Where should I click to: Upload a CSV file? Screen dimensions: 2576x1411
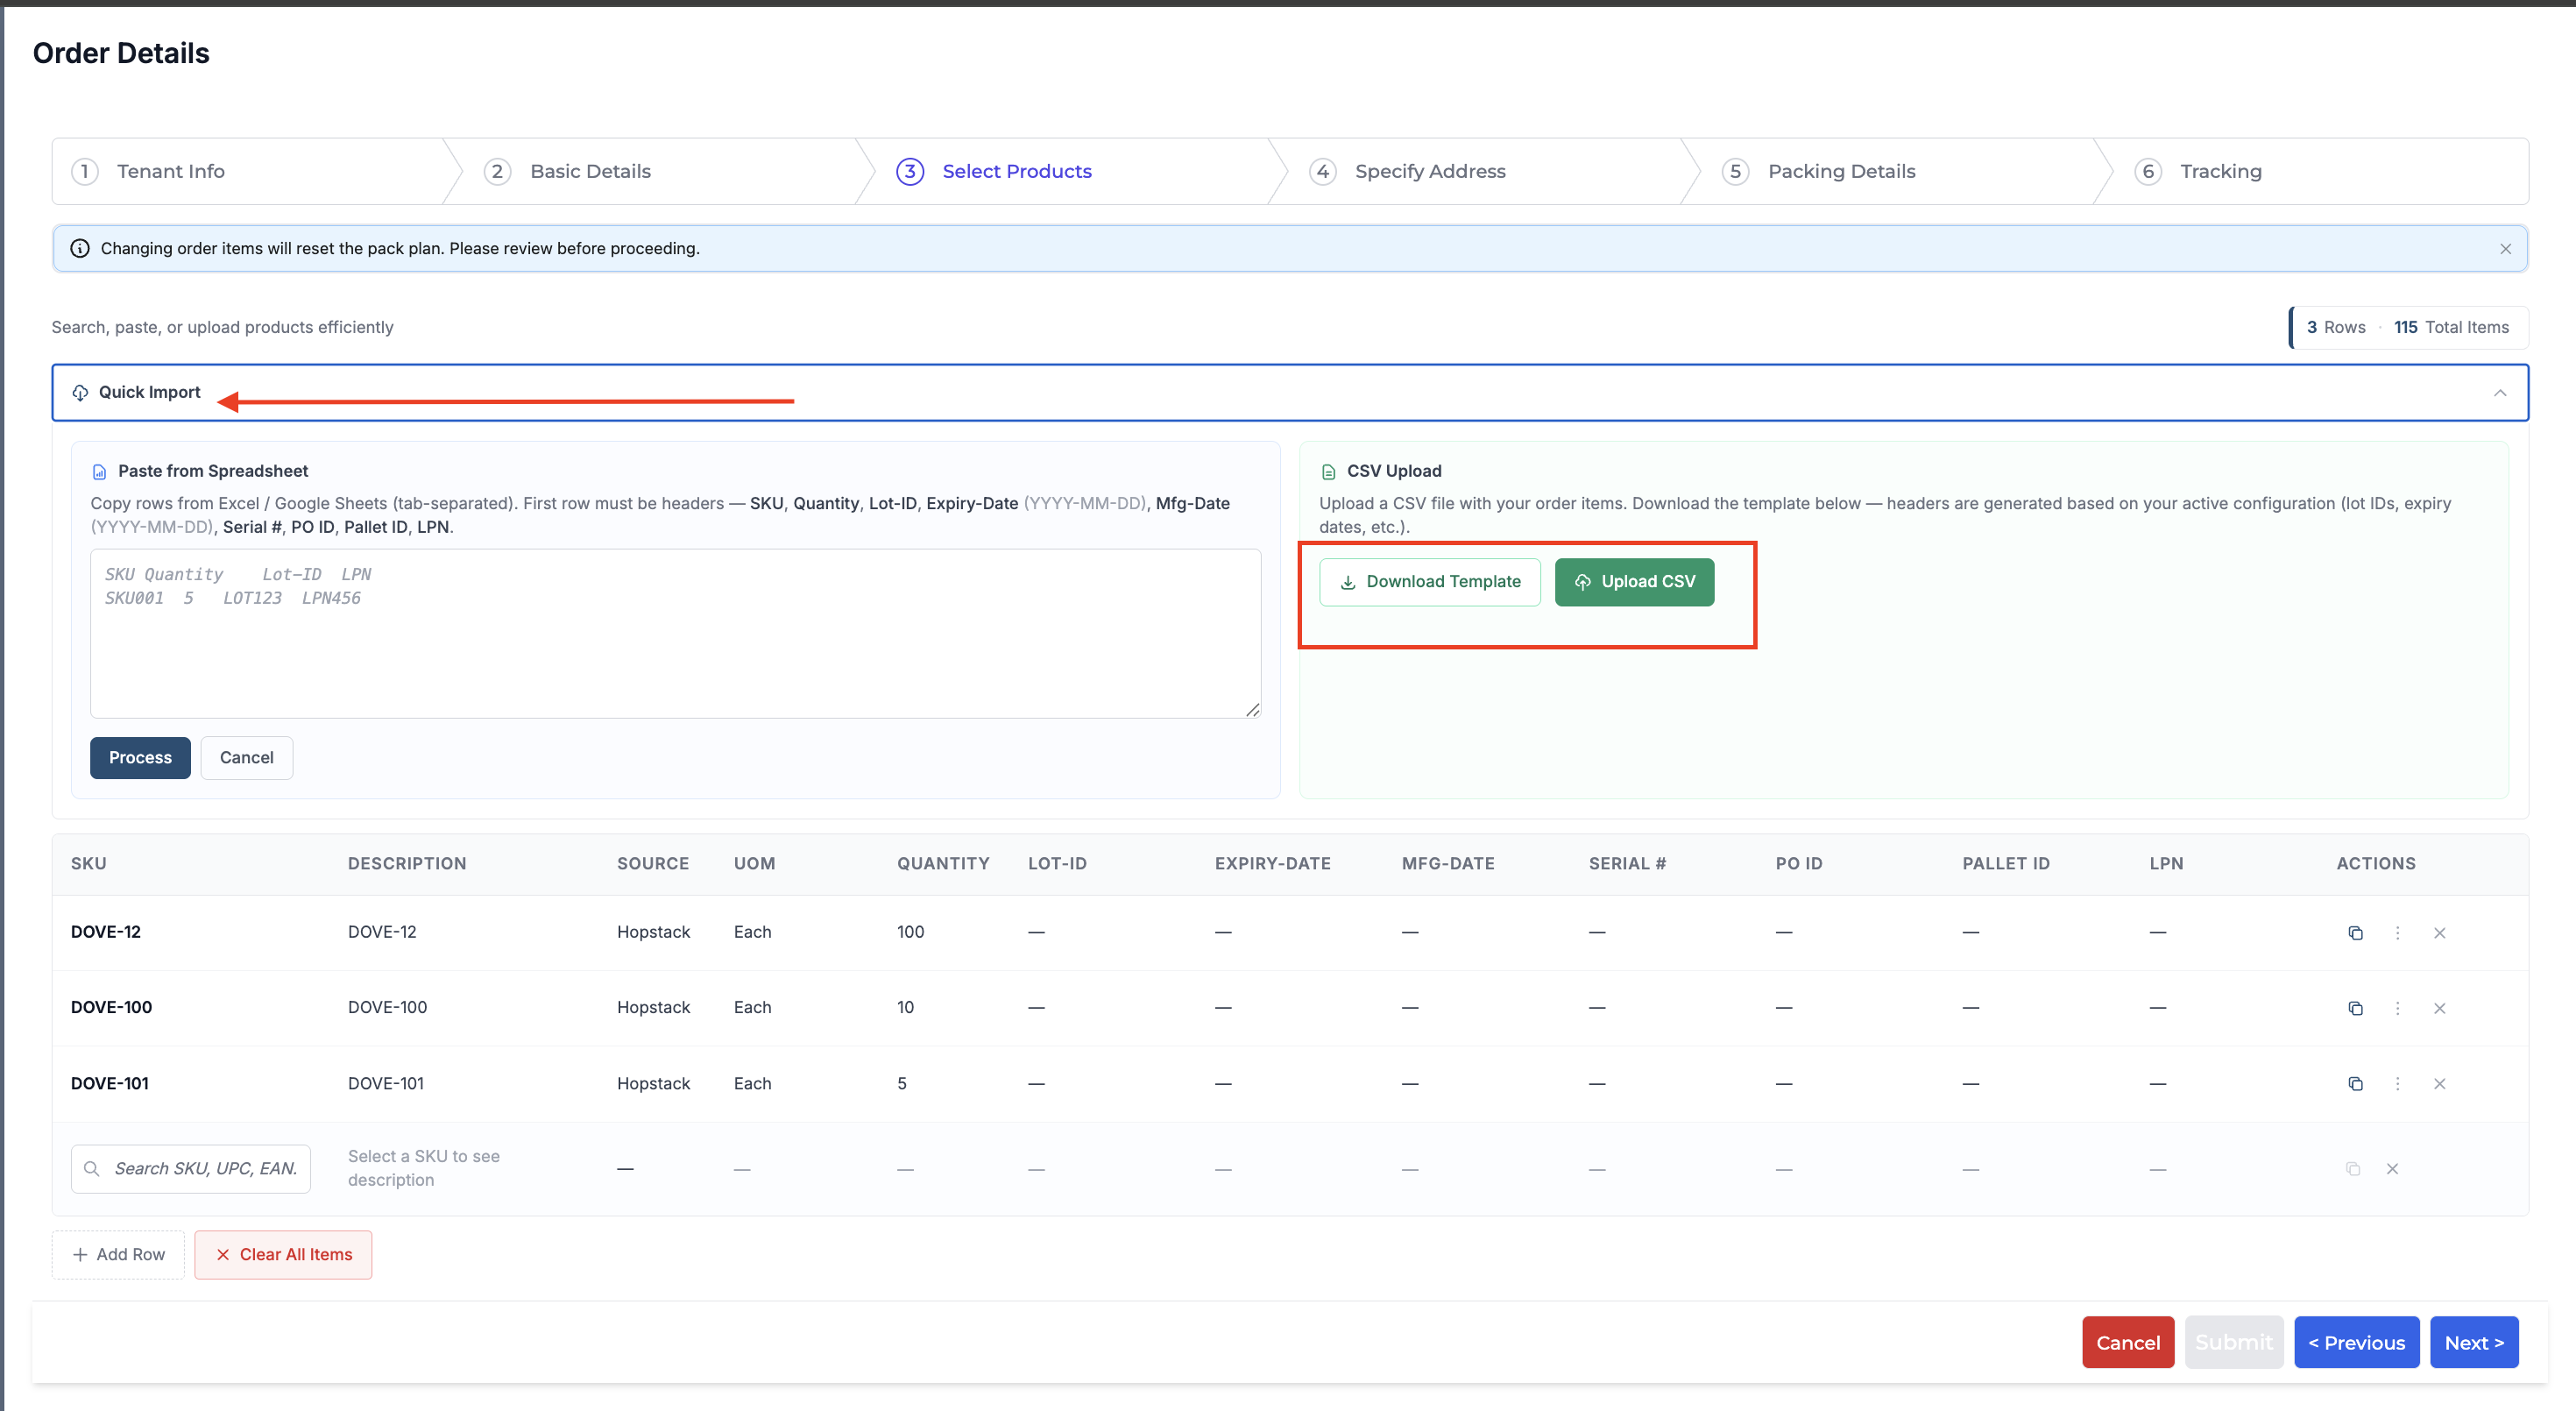1634,582
